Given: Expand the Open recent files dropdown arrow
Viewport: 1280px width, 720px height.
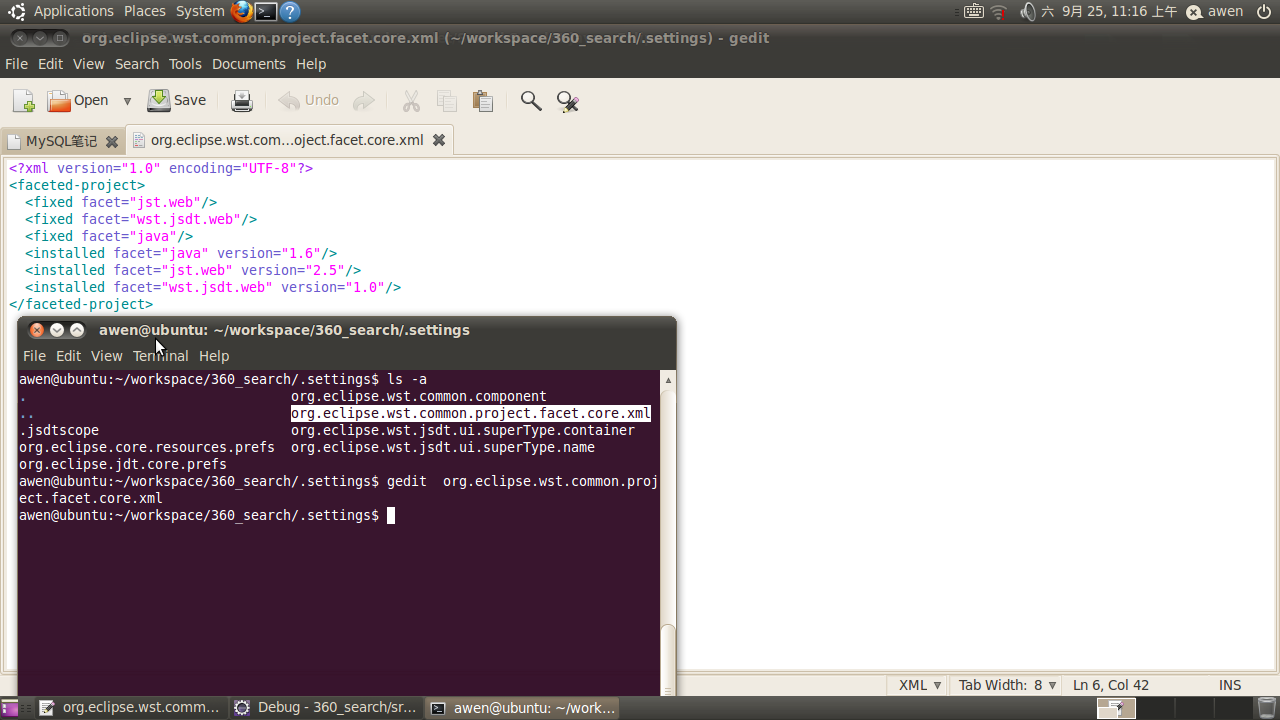Looking at the screenshot, I should pyautogui.click(x=127, y=101).
